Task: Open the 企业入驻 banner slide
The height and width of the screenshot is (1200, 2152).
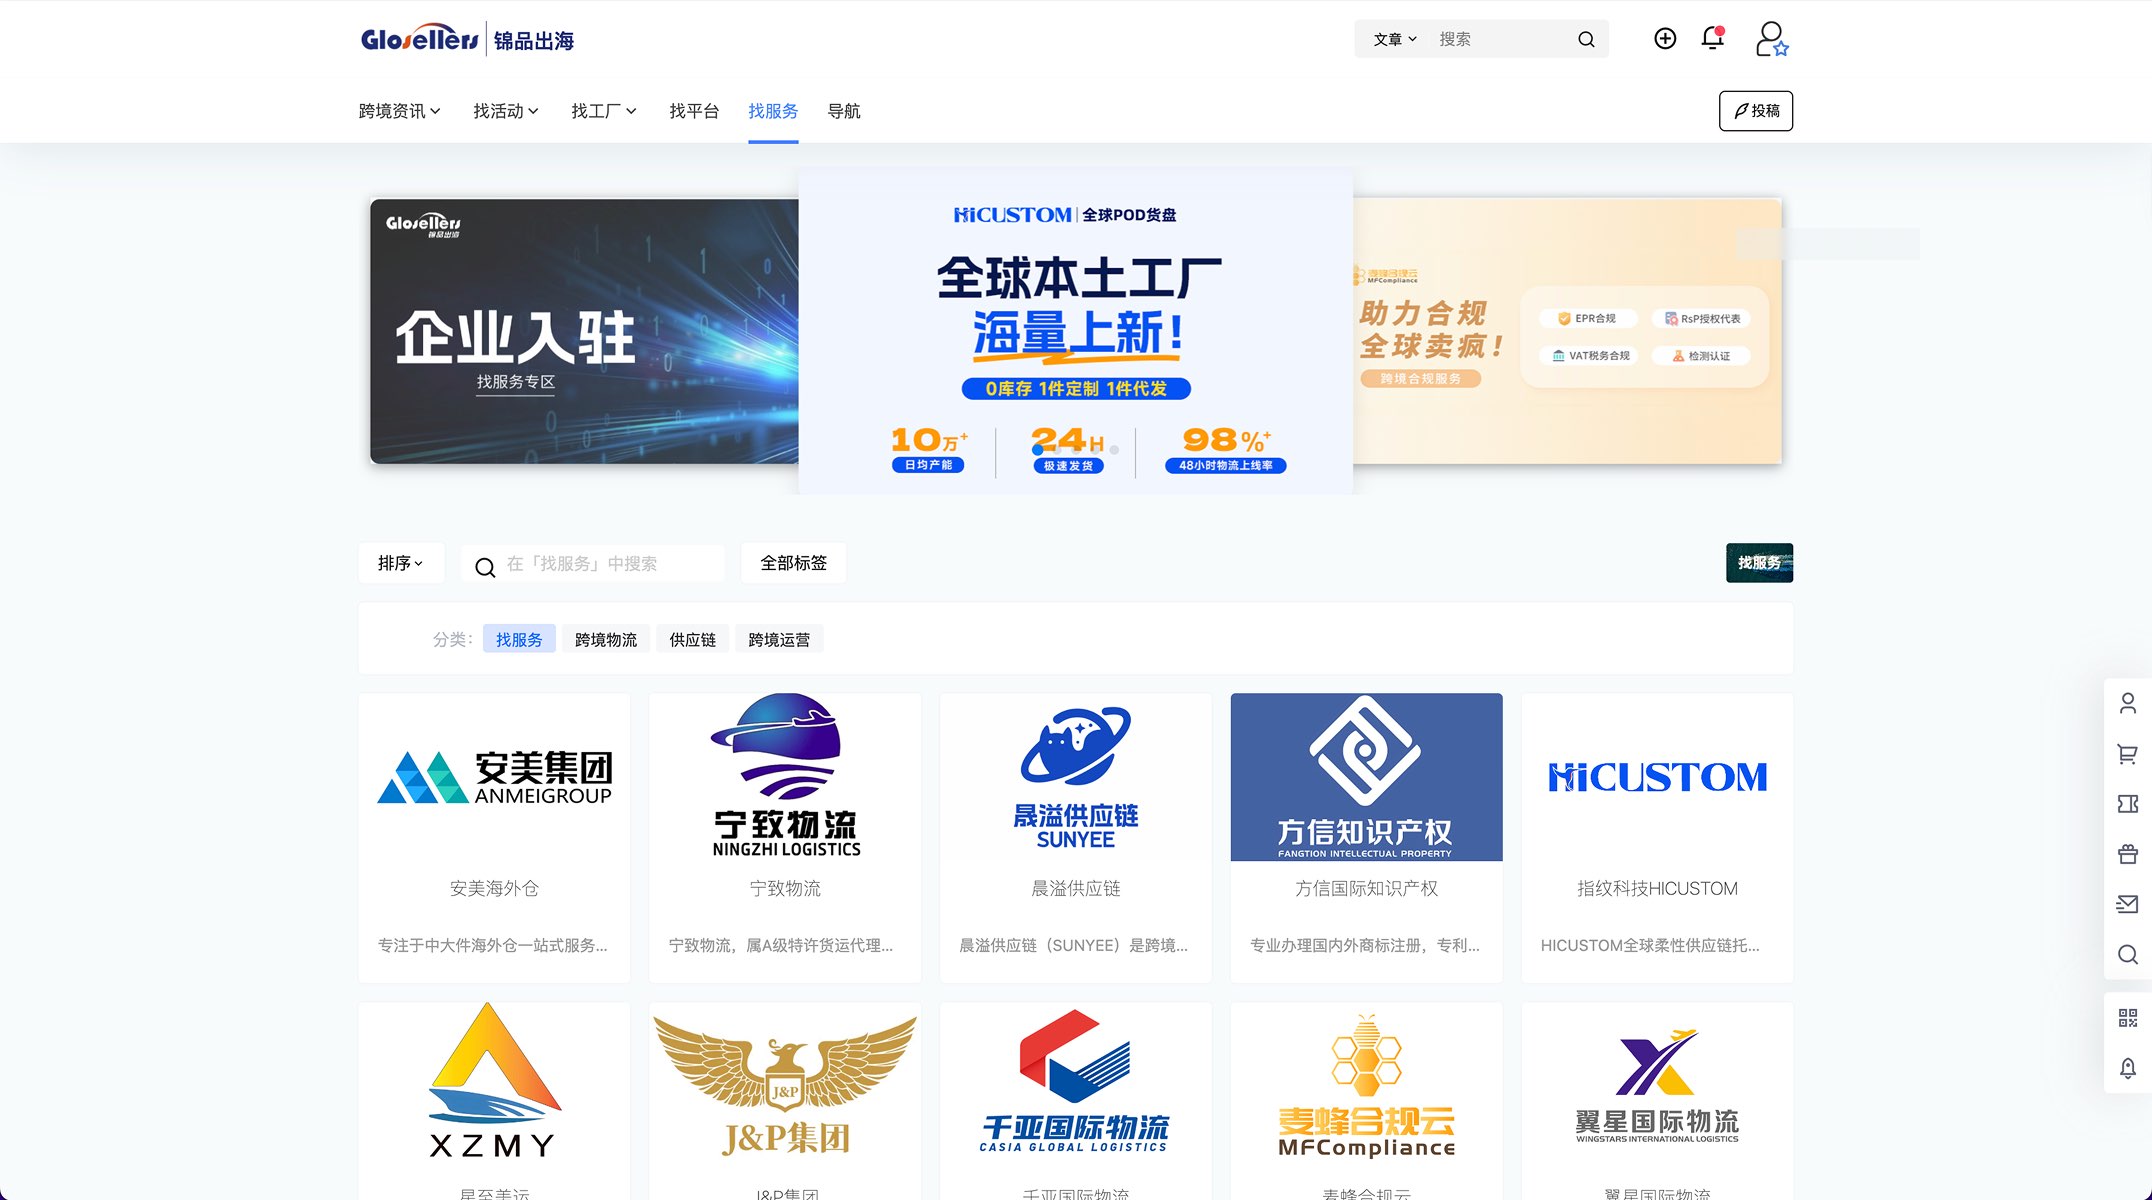Action: click(x=584, y=331)
